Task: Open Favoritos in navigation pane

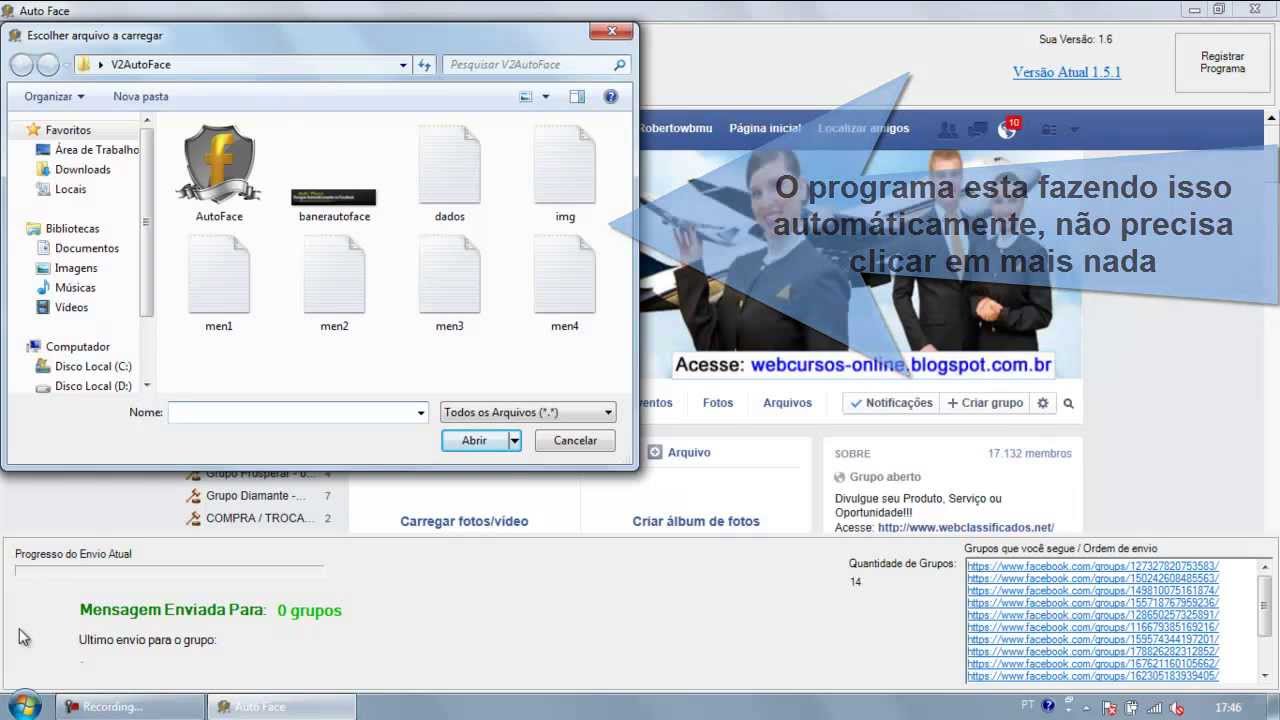Action: pyautogui.click(x=68, y=130)
